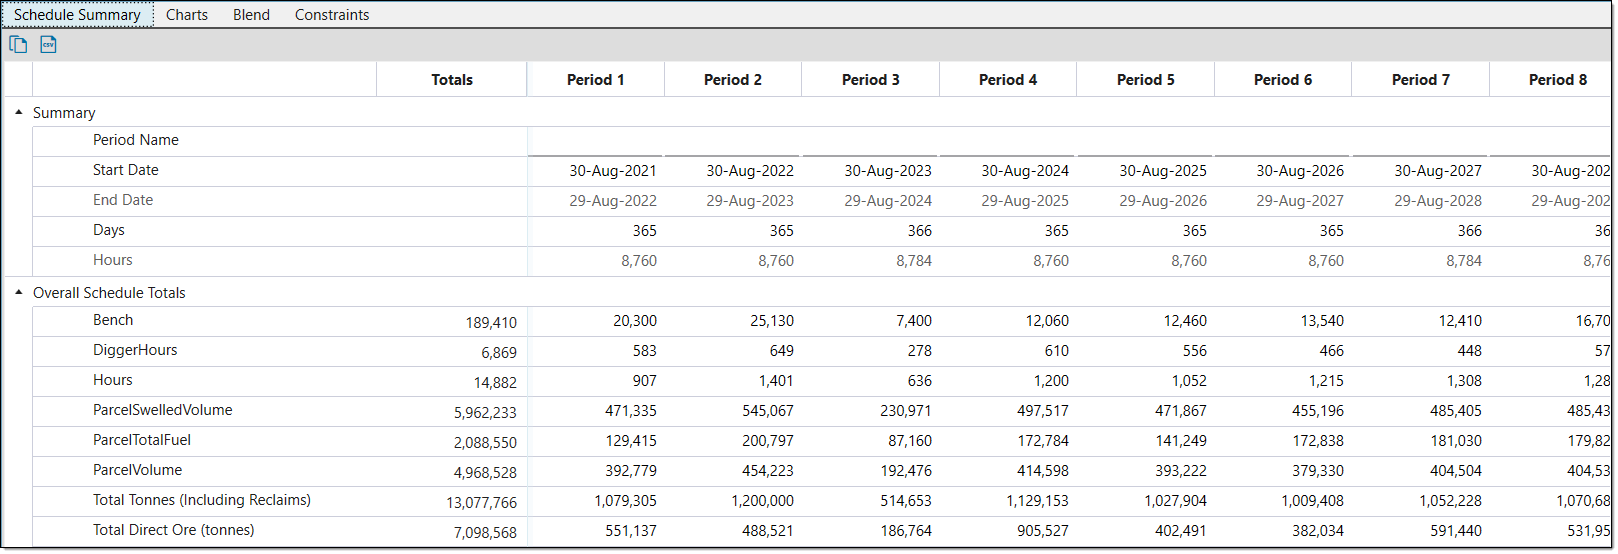Select the Bench row label
This screenshot has height=554, width=1618.
coord(113,320)
